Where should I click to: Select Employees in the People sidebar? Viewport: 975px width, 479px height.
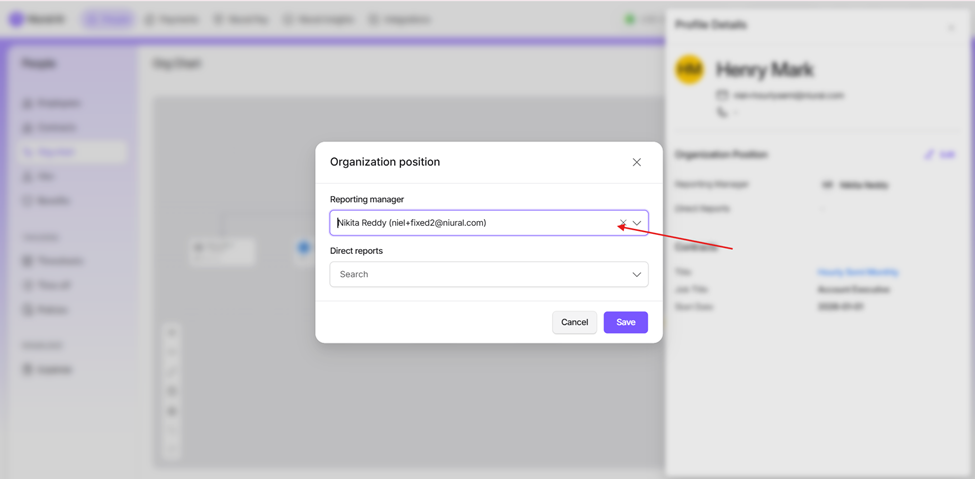point(59,103)
